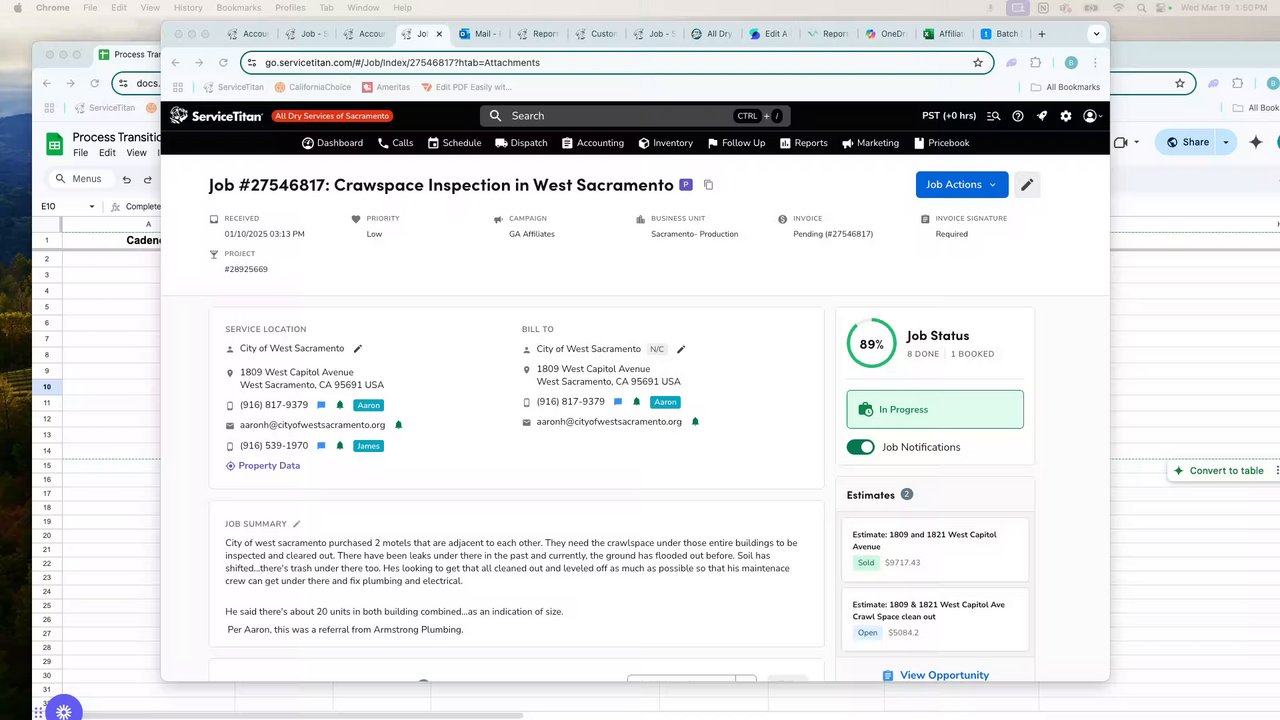Click Convert to table in Sheets window
The width and height of the screenshot is (1280, 720).
[1219, 471]
